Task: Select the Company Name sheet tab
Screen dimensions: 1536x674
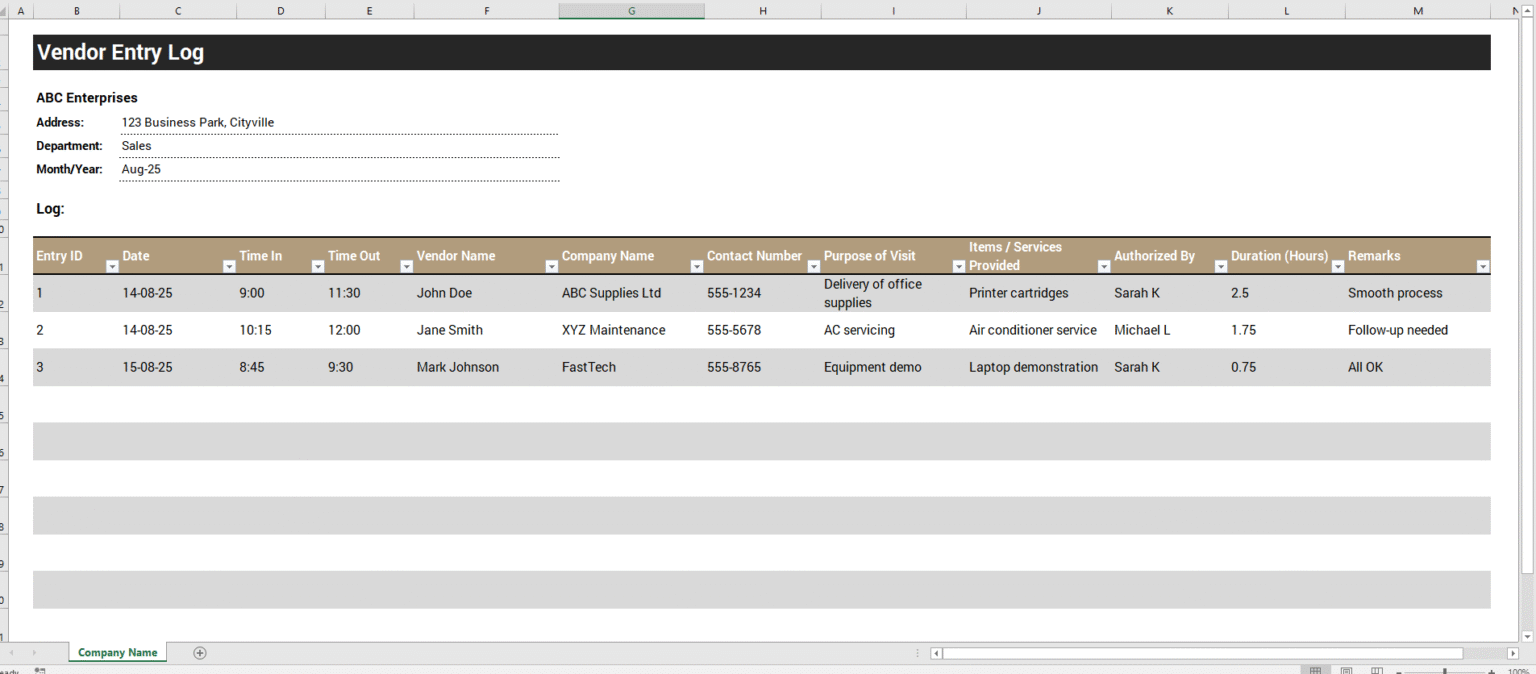Action: (x=117, y=652)
